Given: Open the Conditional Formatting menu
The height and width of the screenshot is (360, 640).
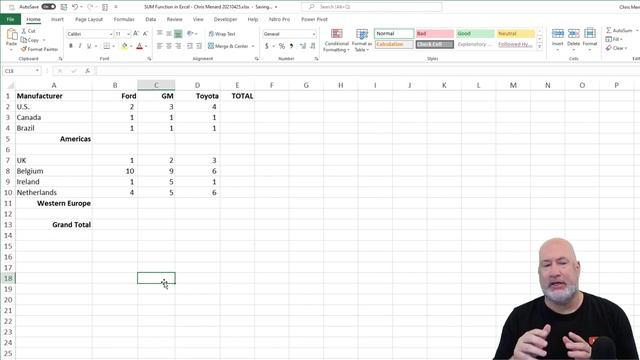Looking at the screenshot, I should pyautogui.click(x=337, y=40).
